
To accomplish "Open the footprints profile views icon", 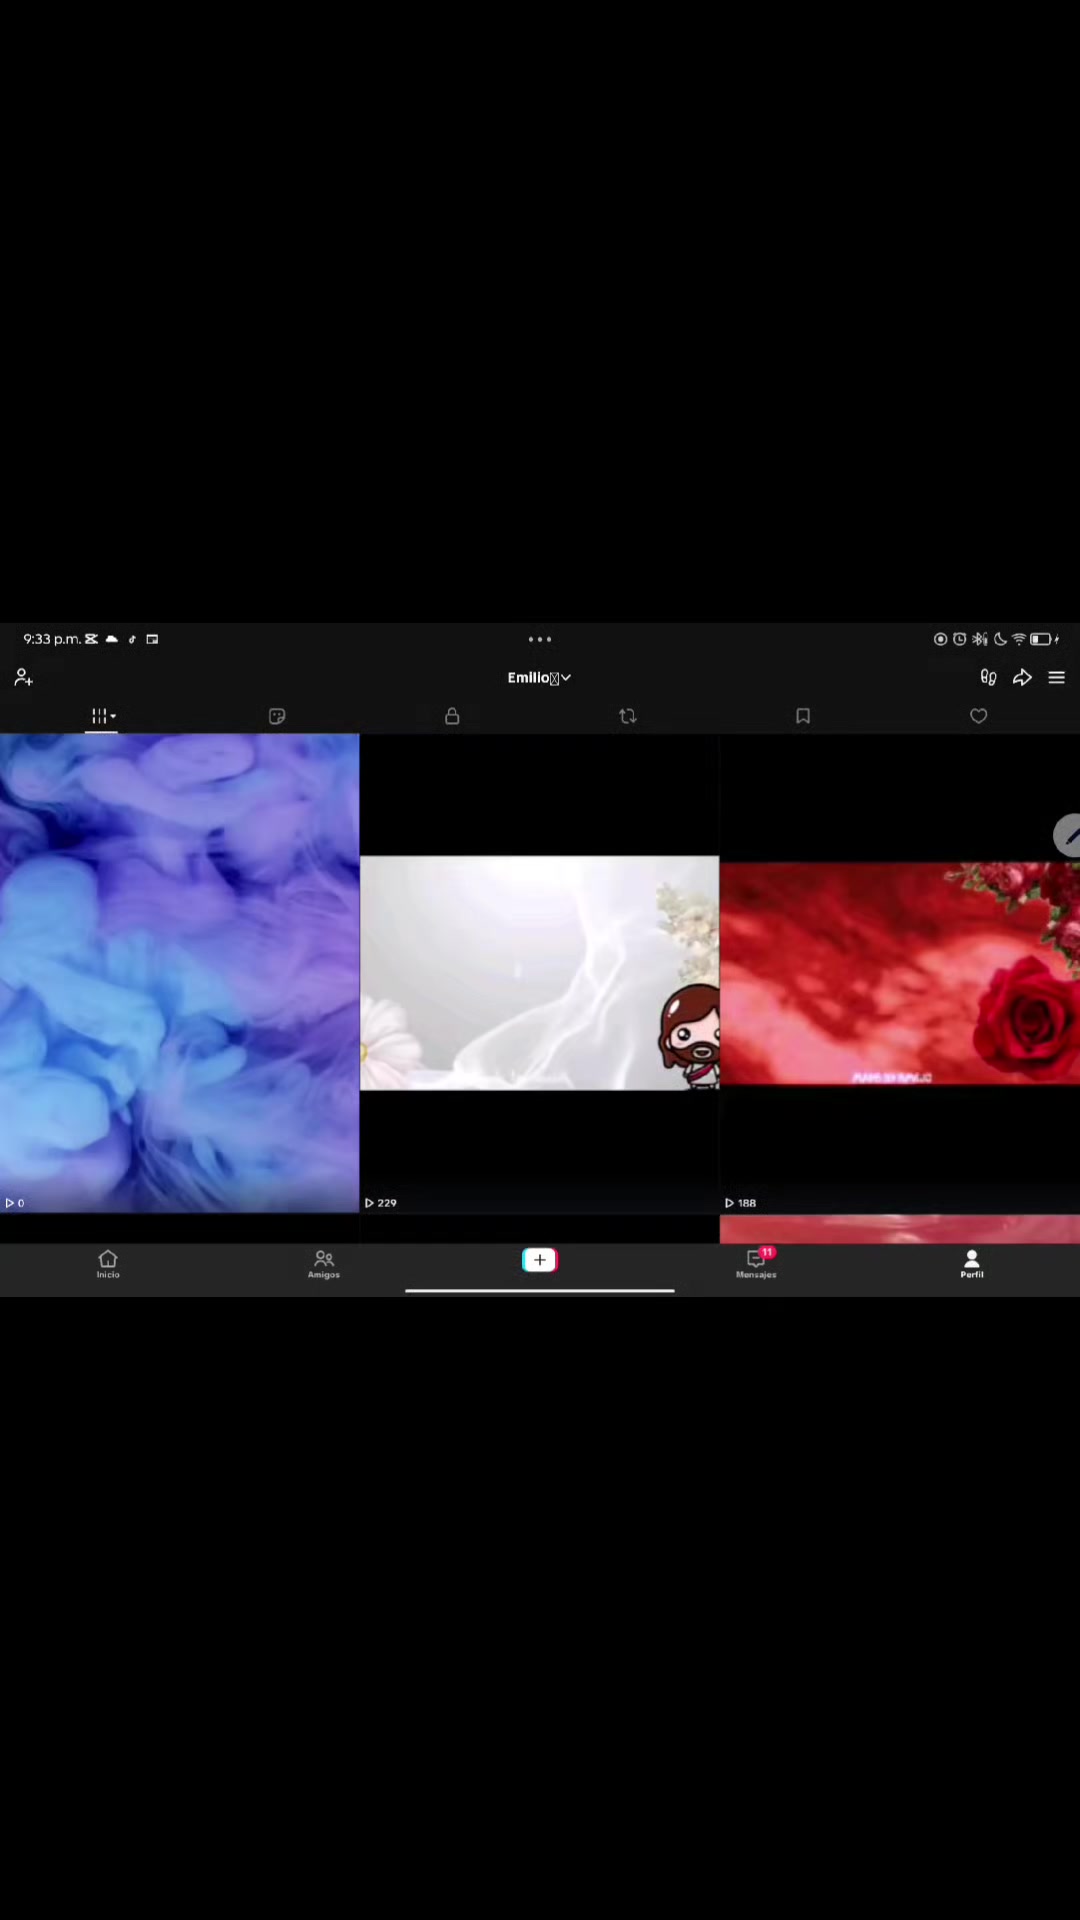I will [988, 678].
